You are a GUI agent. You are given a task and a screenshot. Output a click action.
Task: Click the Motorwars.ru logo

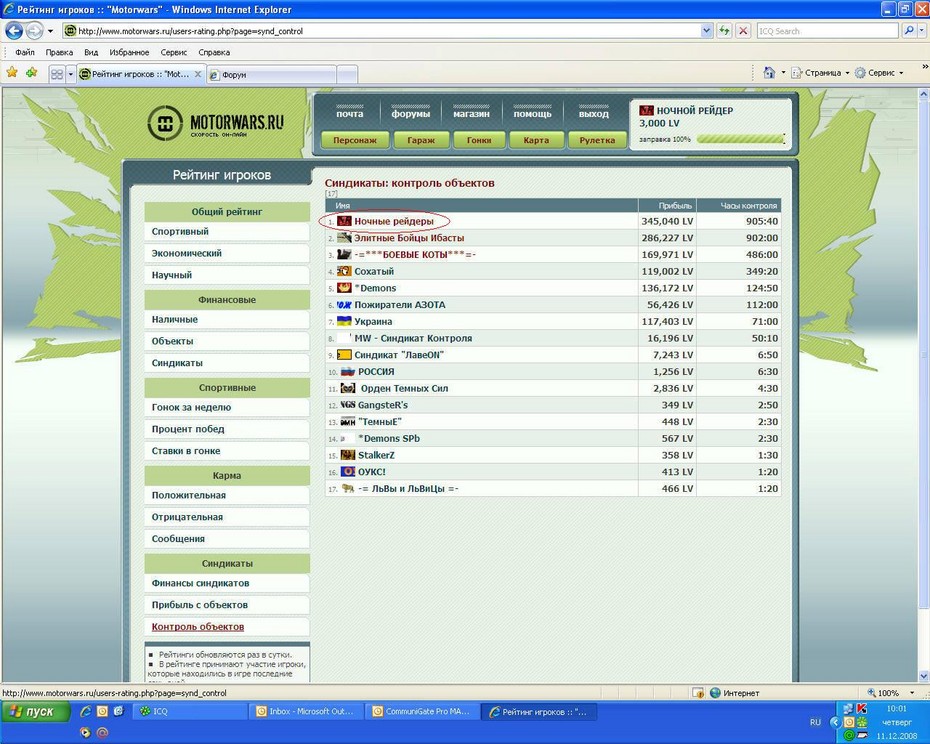pos(216,123)
